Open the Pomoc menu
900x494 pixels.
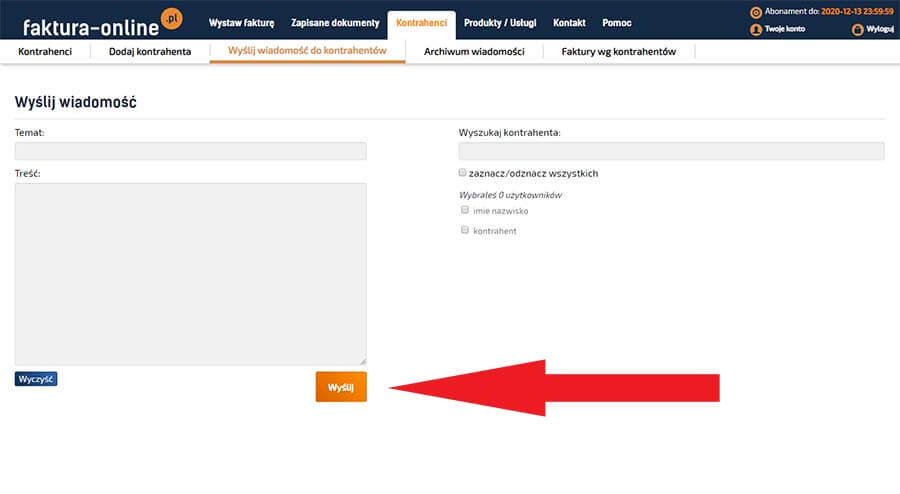616,23
